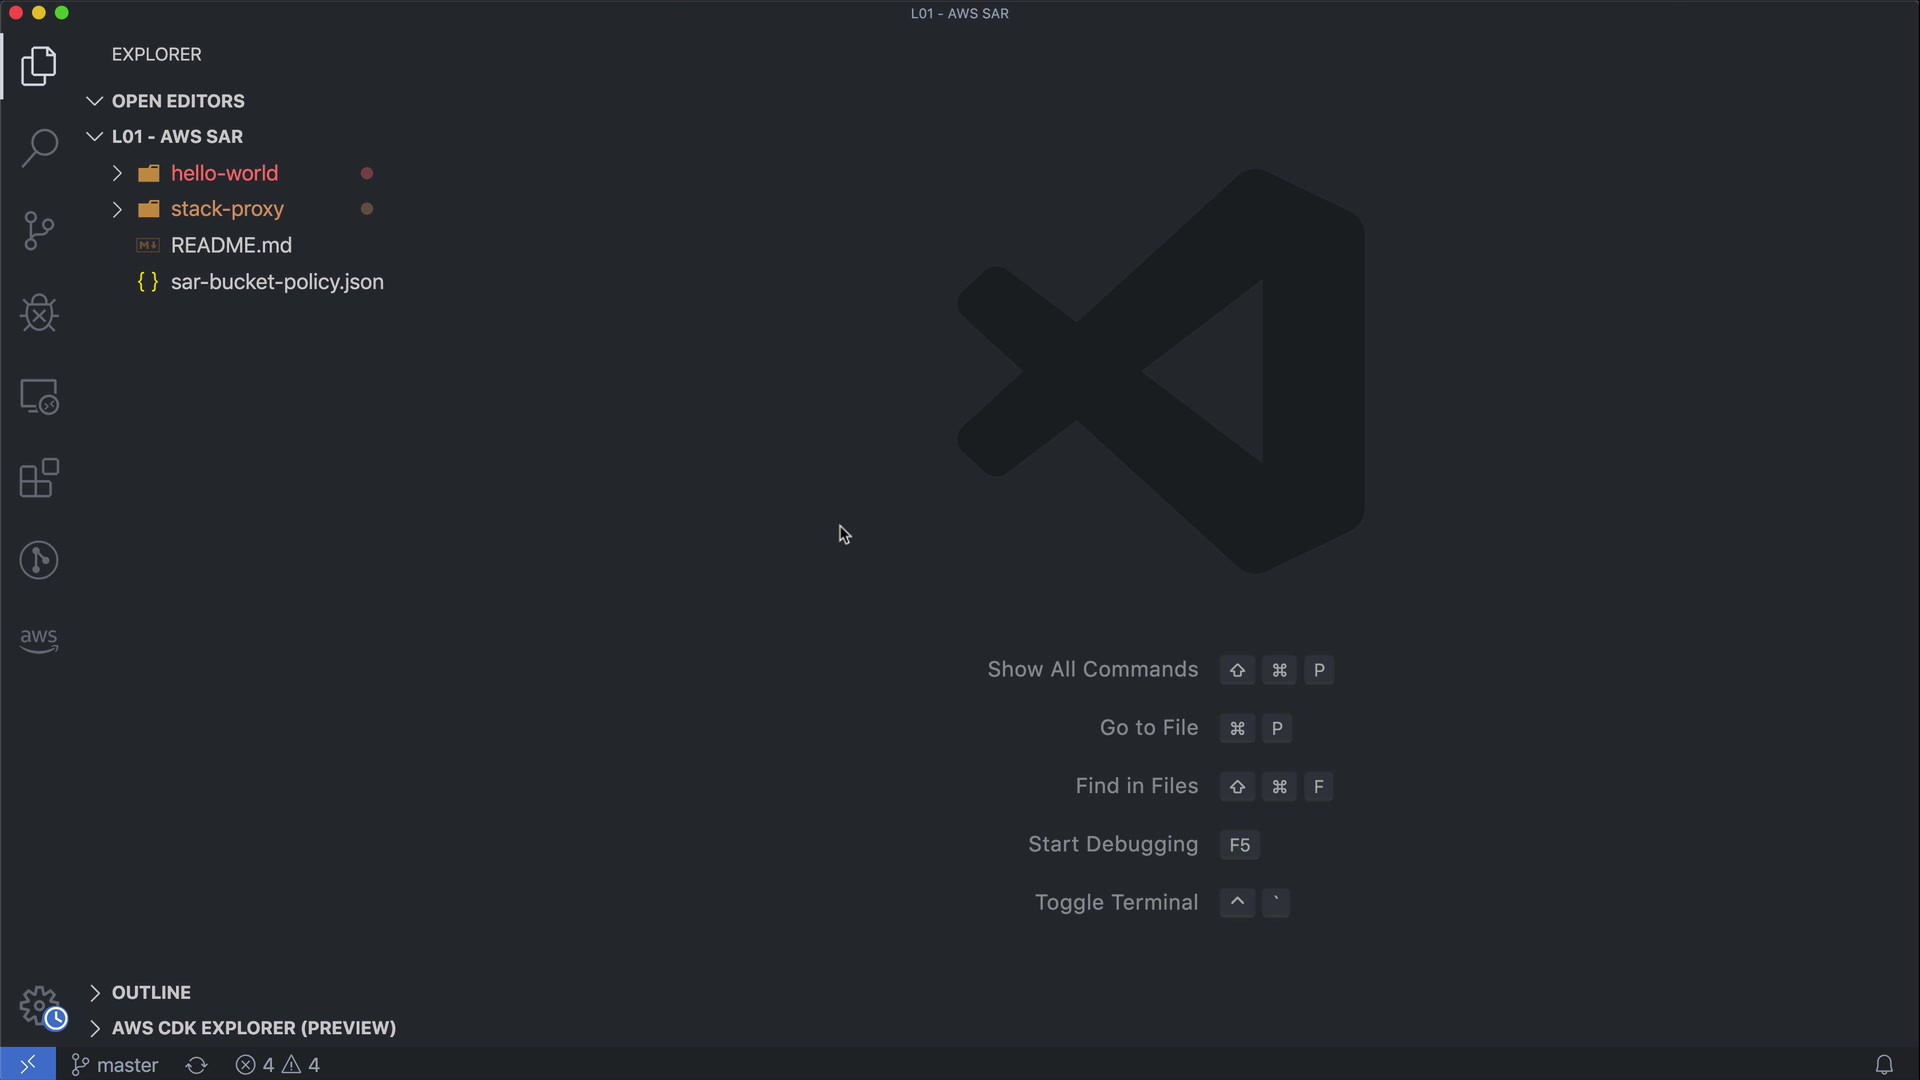
Task: Click the synchronize changes icon
Action: 196,1065
